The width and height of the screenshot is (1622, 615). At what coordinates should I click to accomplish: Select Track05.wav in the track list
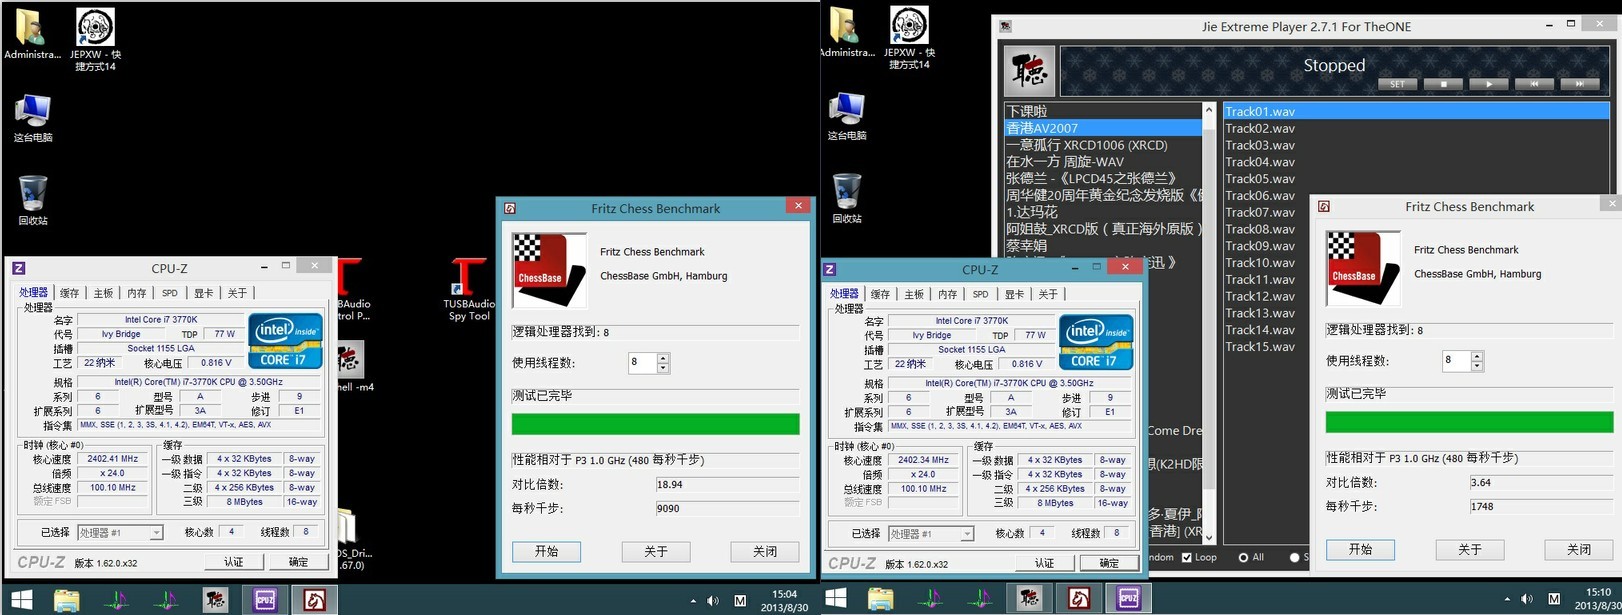1260,179
